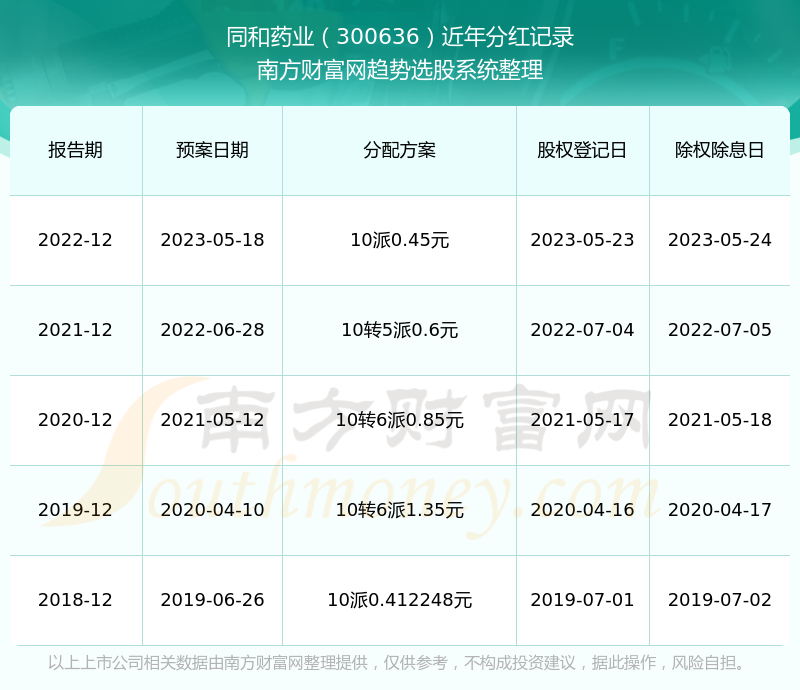Click the 报告期 column header
Viewport: 800px width, 690px height.
(x=76, y=150)
